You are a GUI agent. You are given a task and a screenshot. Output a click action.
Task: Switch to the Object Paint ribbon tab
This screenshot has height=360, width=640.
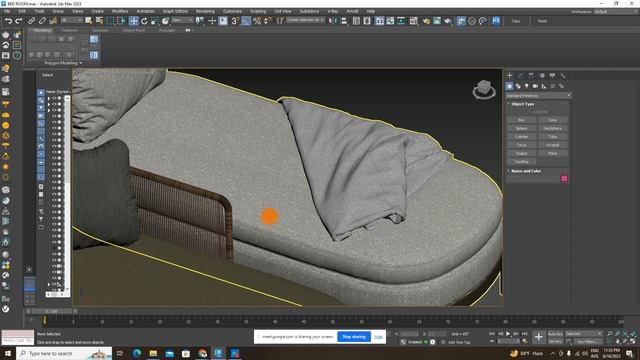click(134, 30)
